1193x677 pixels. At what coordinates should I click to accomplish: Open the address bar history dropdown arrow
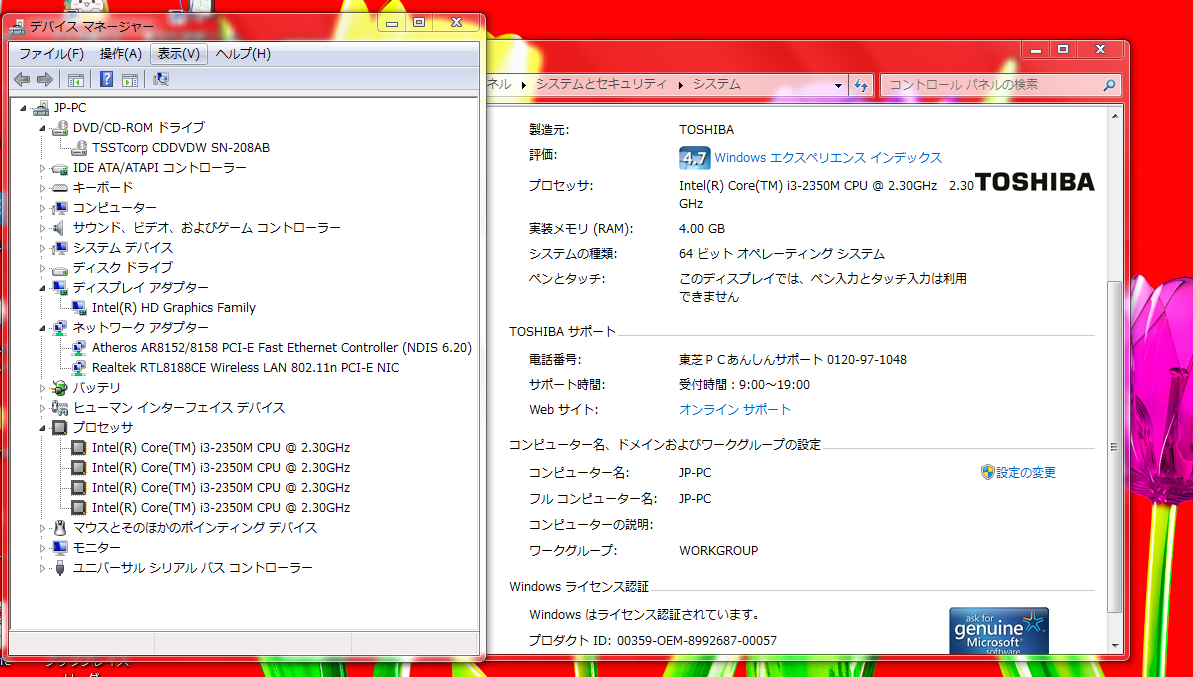coord(838,85)
